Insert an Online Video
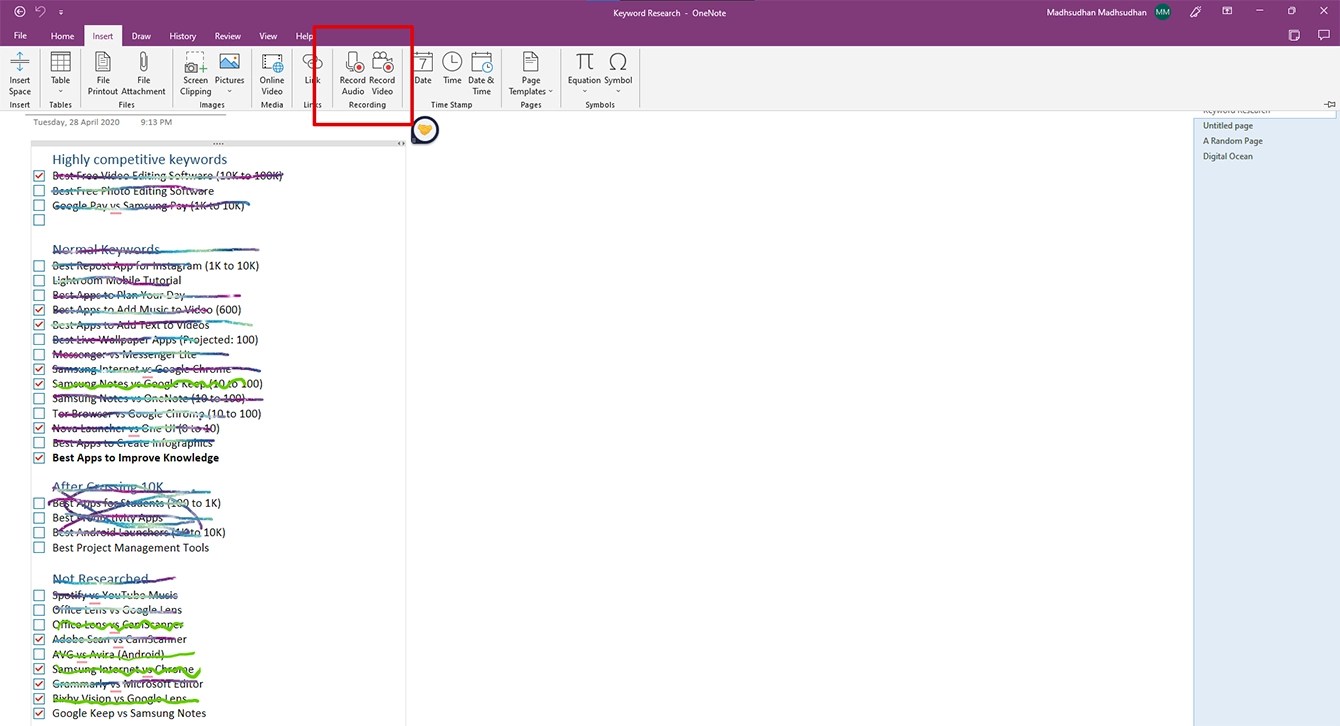 tap(271, 72)
